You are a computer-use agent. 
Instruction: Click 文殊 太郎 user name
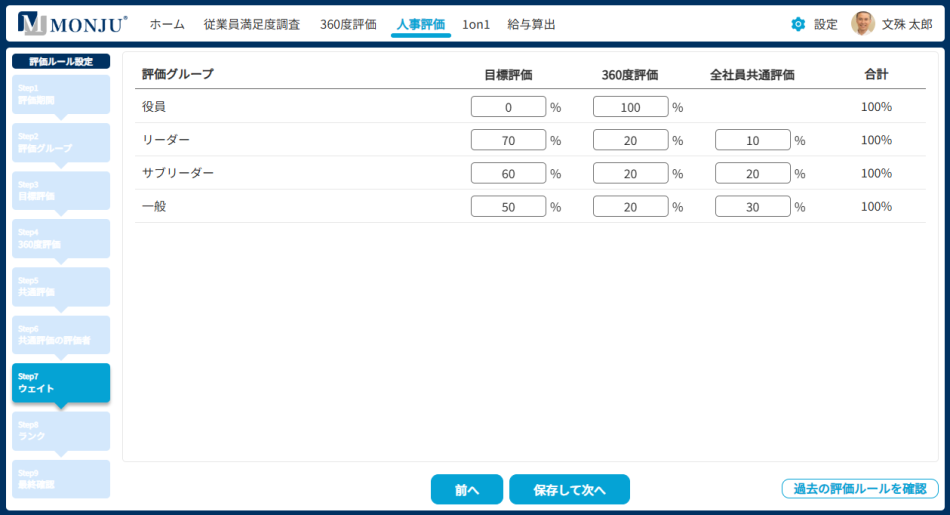(907, 24)
